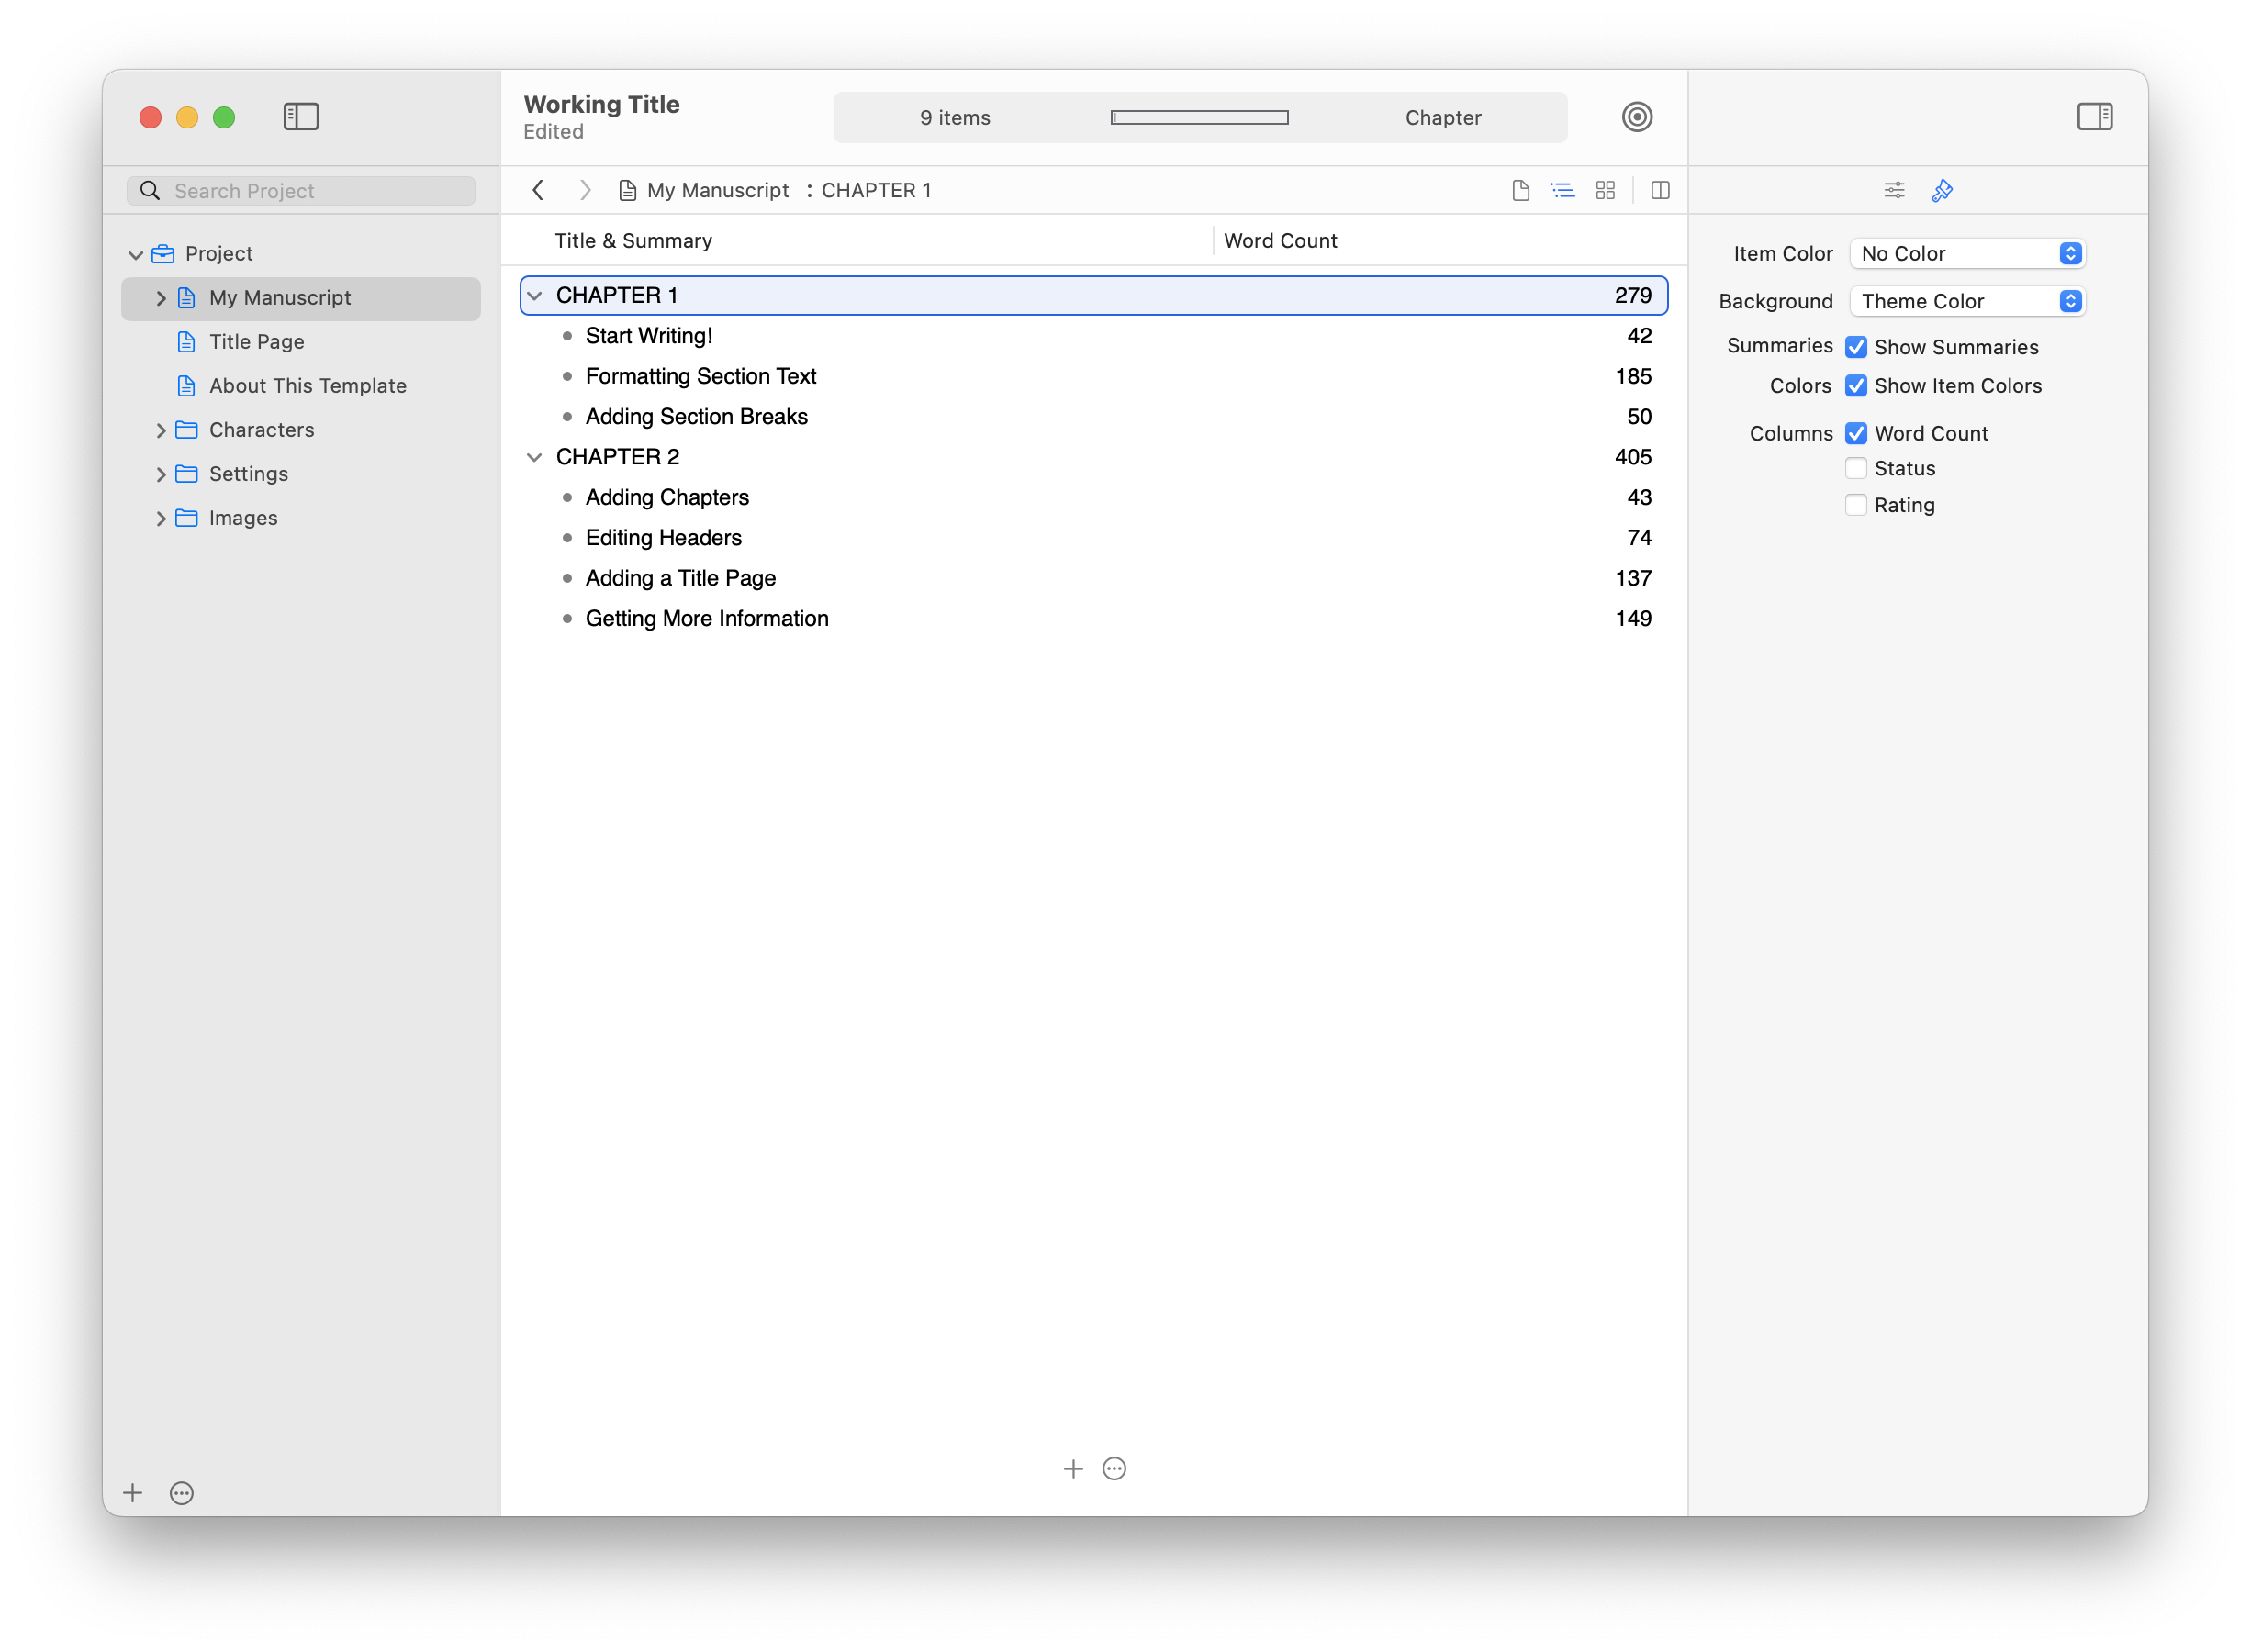Click My Manuscript in the breadcrumb
The height and width of the screenshot is (1652, 2251).
click(718, 190)
